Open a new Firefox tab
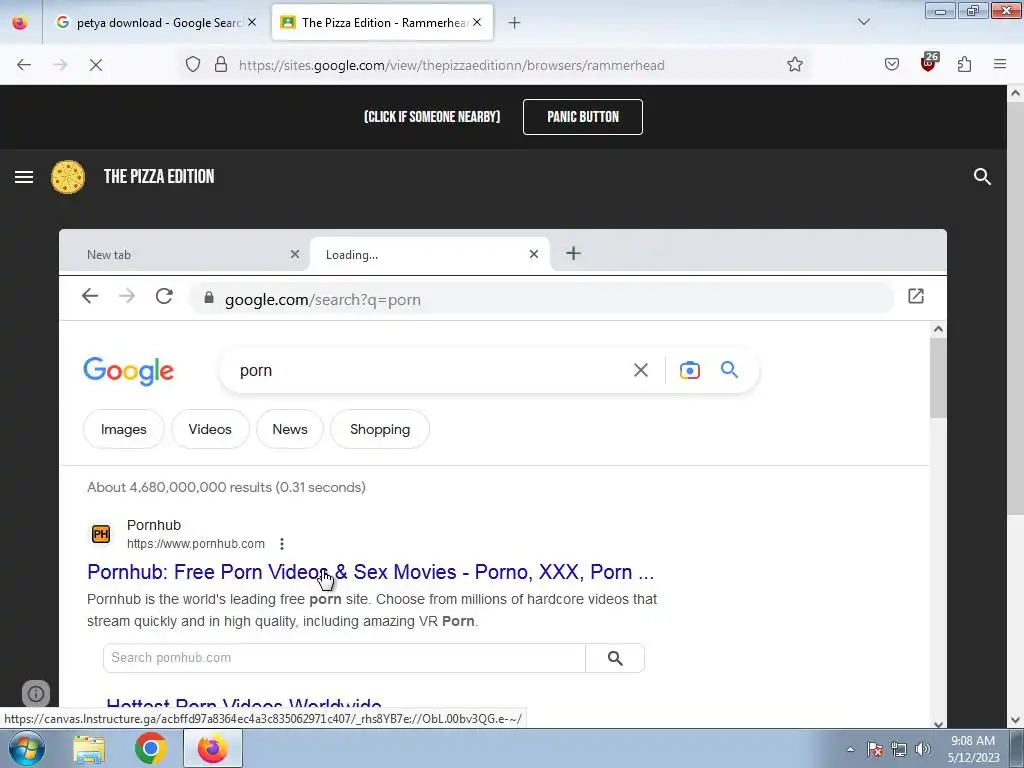 [515, 23]
